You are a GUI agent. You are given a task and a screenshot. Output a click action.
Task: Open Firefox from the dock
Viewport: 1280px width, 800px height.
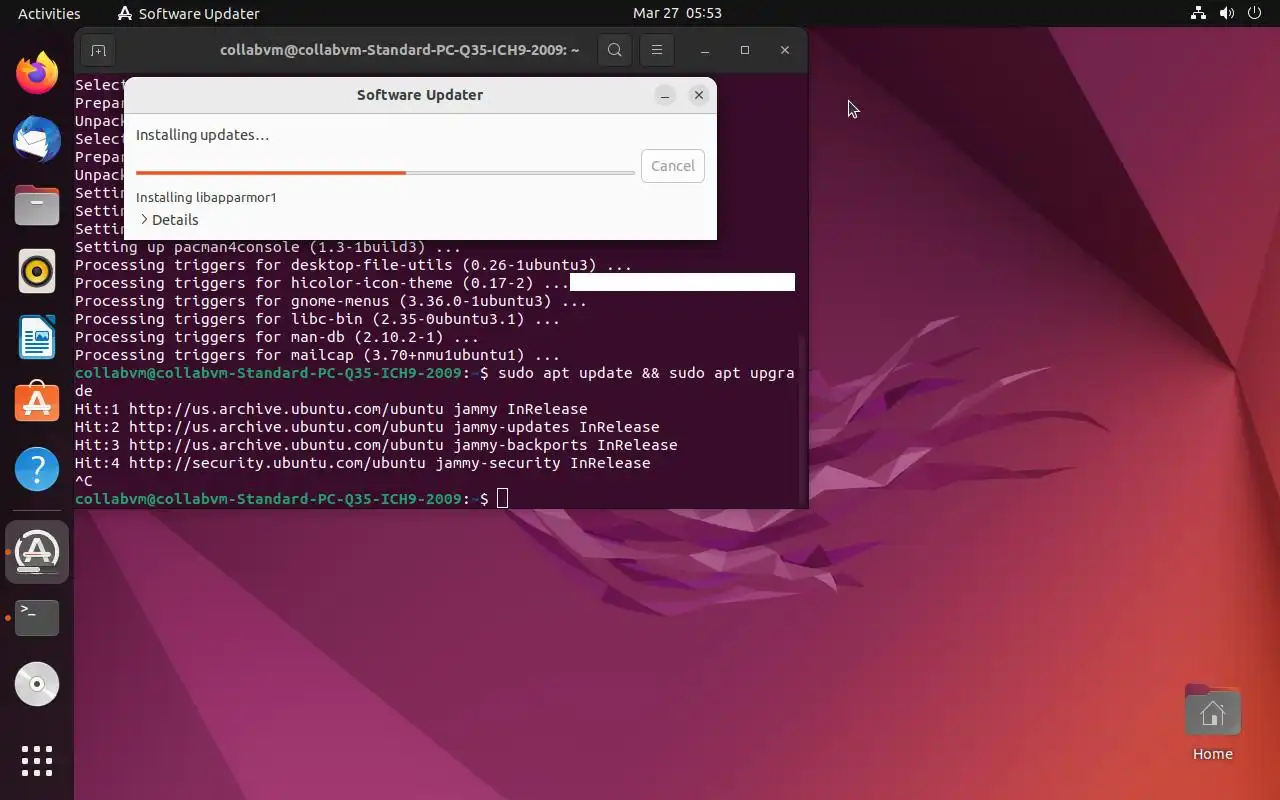pos(37,73)
